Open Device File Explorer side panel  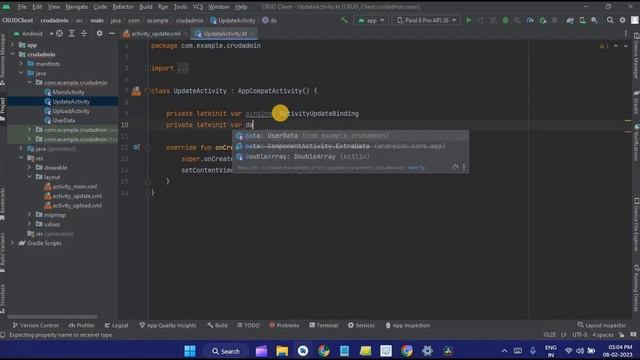click(x=636, y=225)
